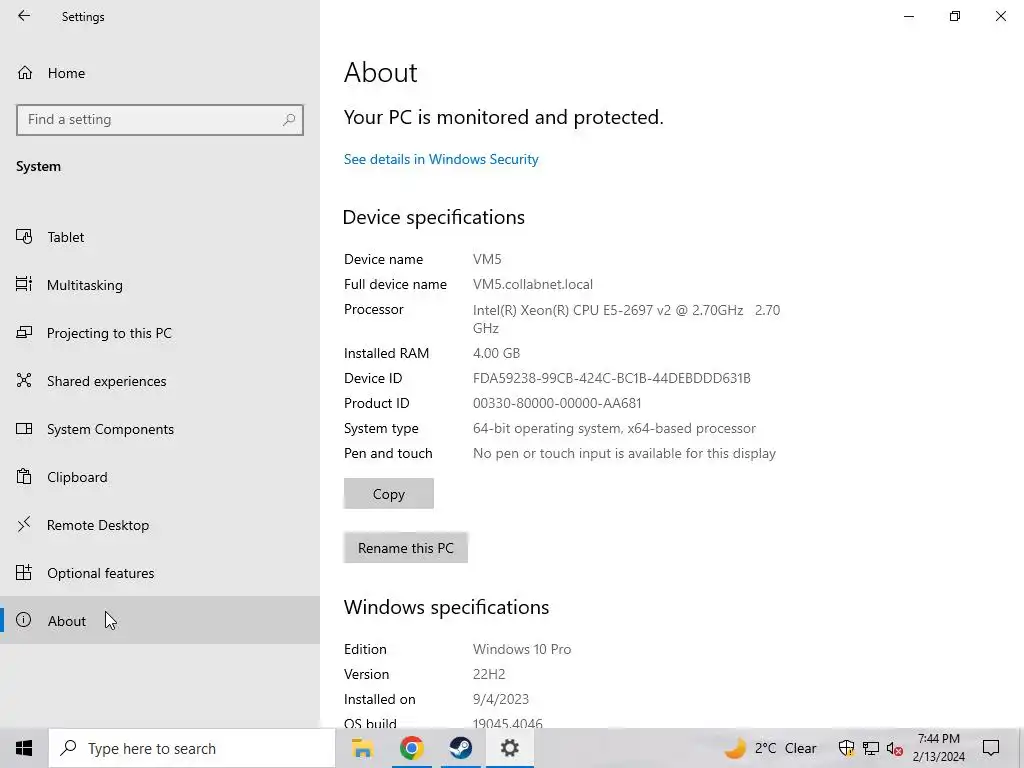This screenshot has width=1024, height=768.
Task: Click the Multitasking icon in sidebar
Action: point(24,284)
